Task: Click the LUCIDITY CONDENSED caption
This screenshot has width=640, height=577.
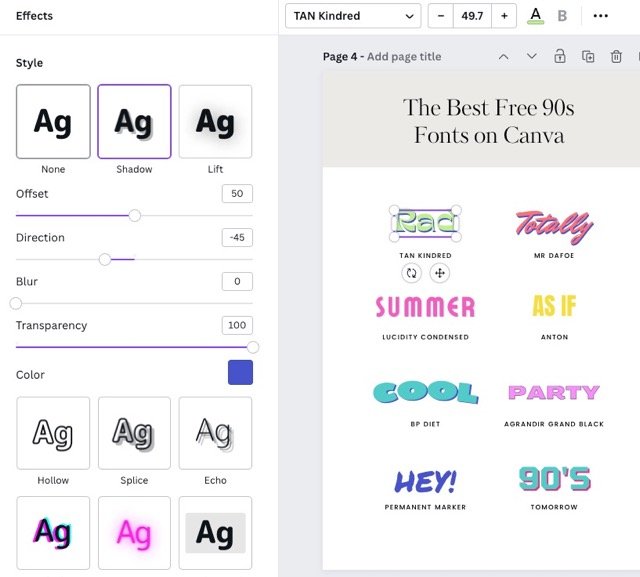Action: coord(425,337)
